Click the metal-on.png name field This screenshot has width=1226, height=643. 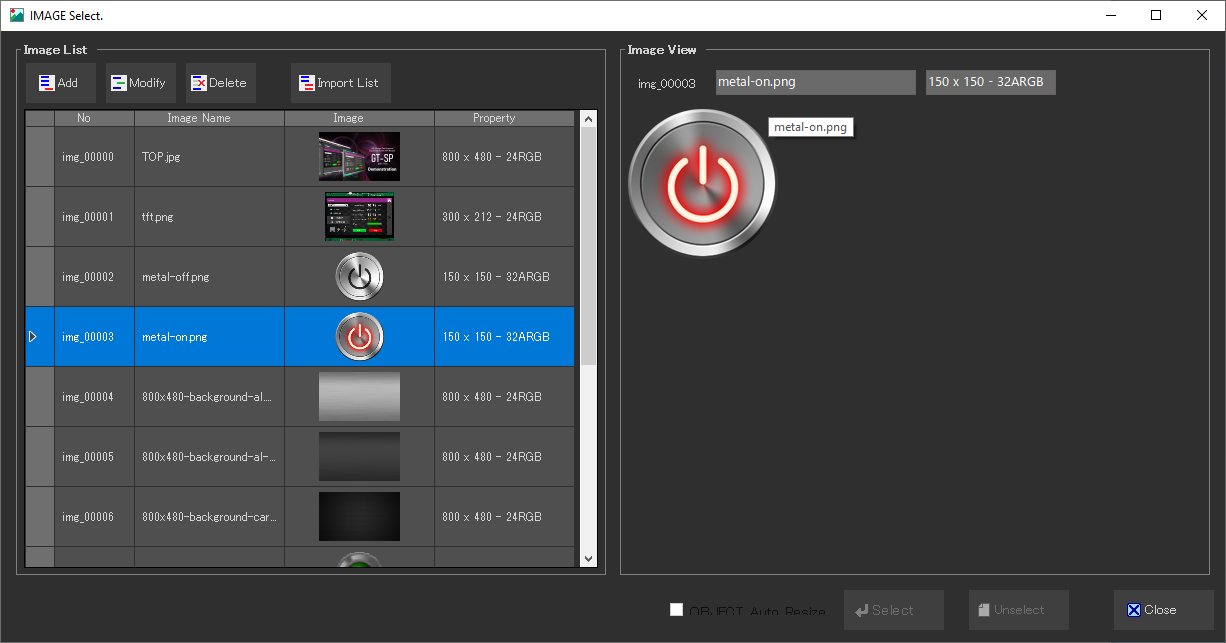click(815, 82)
